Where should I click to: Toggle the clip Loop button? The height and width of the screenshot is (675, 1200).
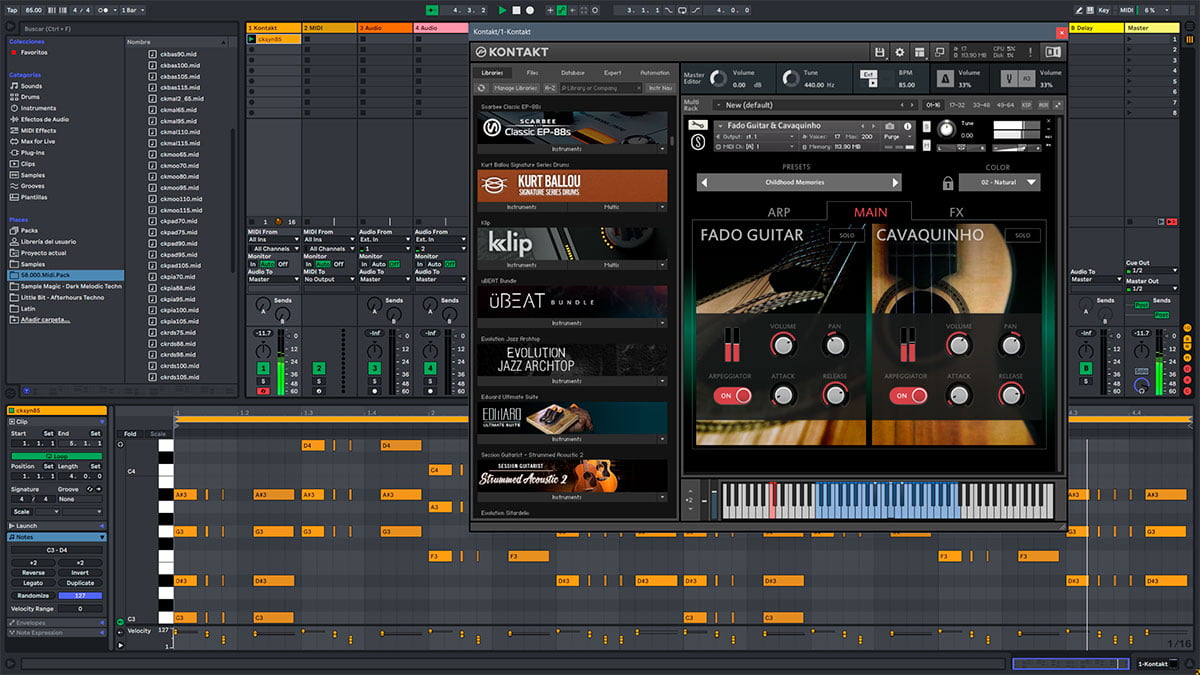click(x=57, y=456)
